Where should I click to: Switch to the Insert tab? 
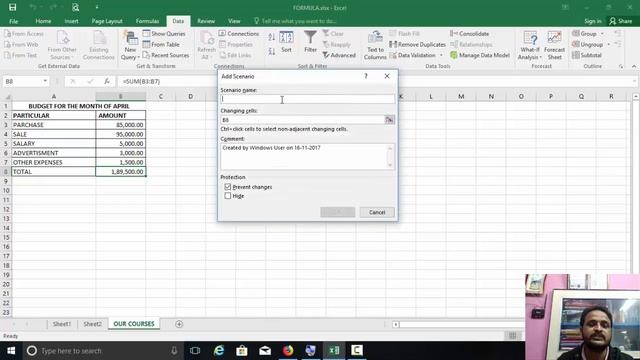pos(71,21)
